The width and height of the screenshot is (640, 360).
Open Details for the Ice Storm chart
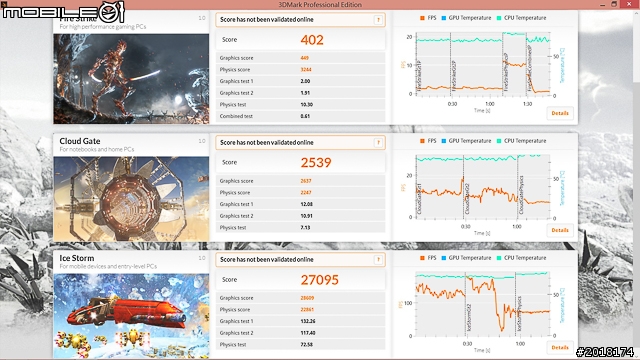(560, 347)
